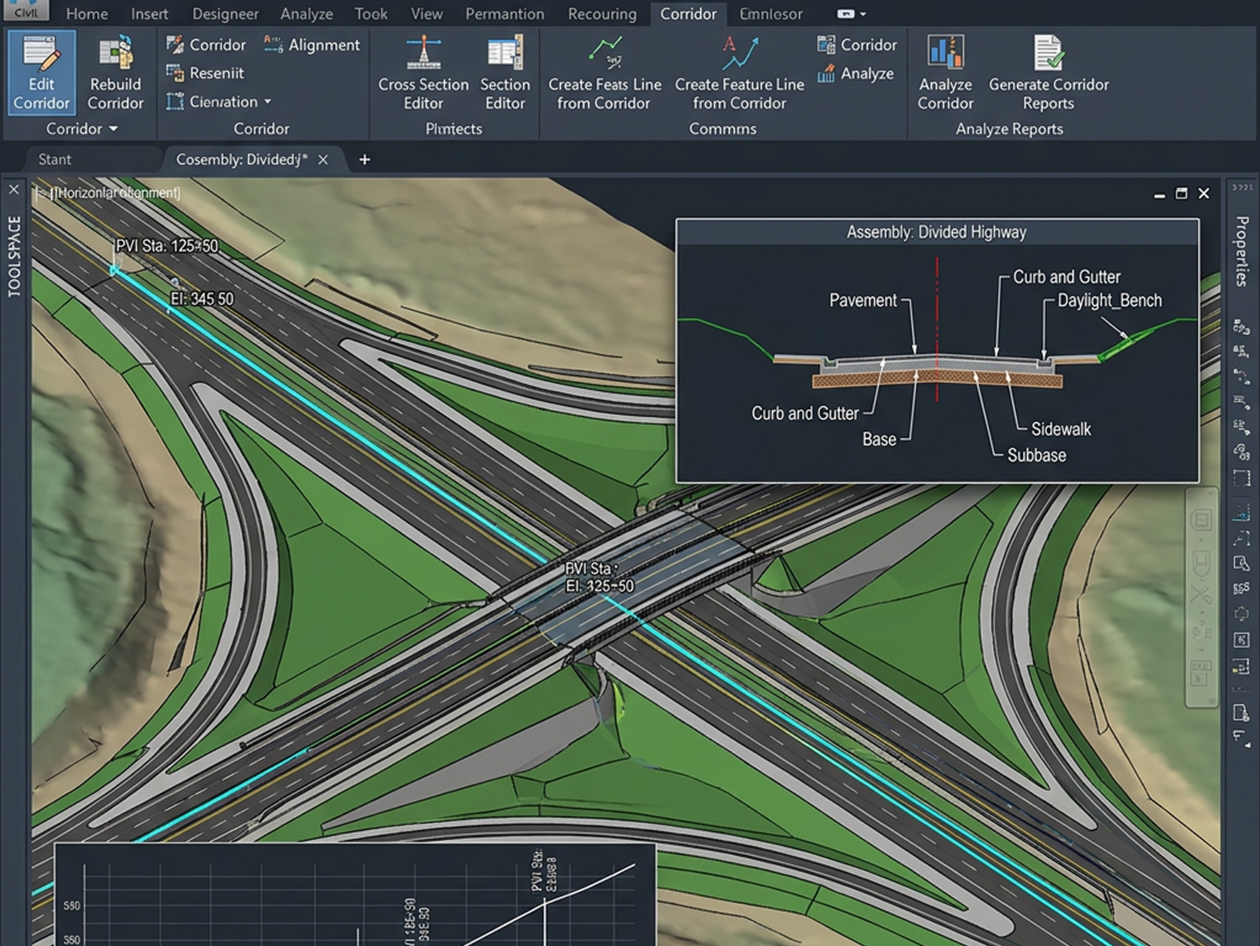The width and height of the screenshot is (1260, 946).
Task: Open the Analyze ribbon tab
Action: pyautogui.click(x=306, y=14)
